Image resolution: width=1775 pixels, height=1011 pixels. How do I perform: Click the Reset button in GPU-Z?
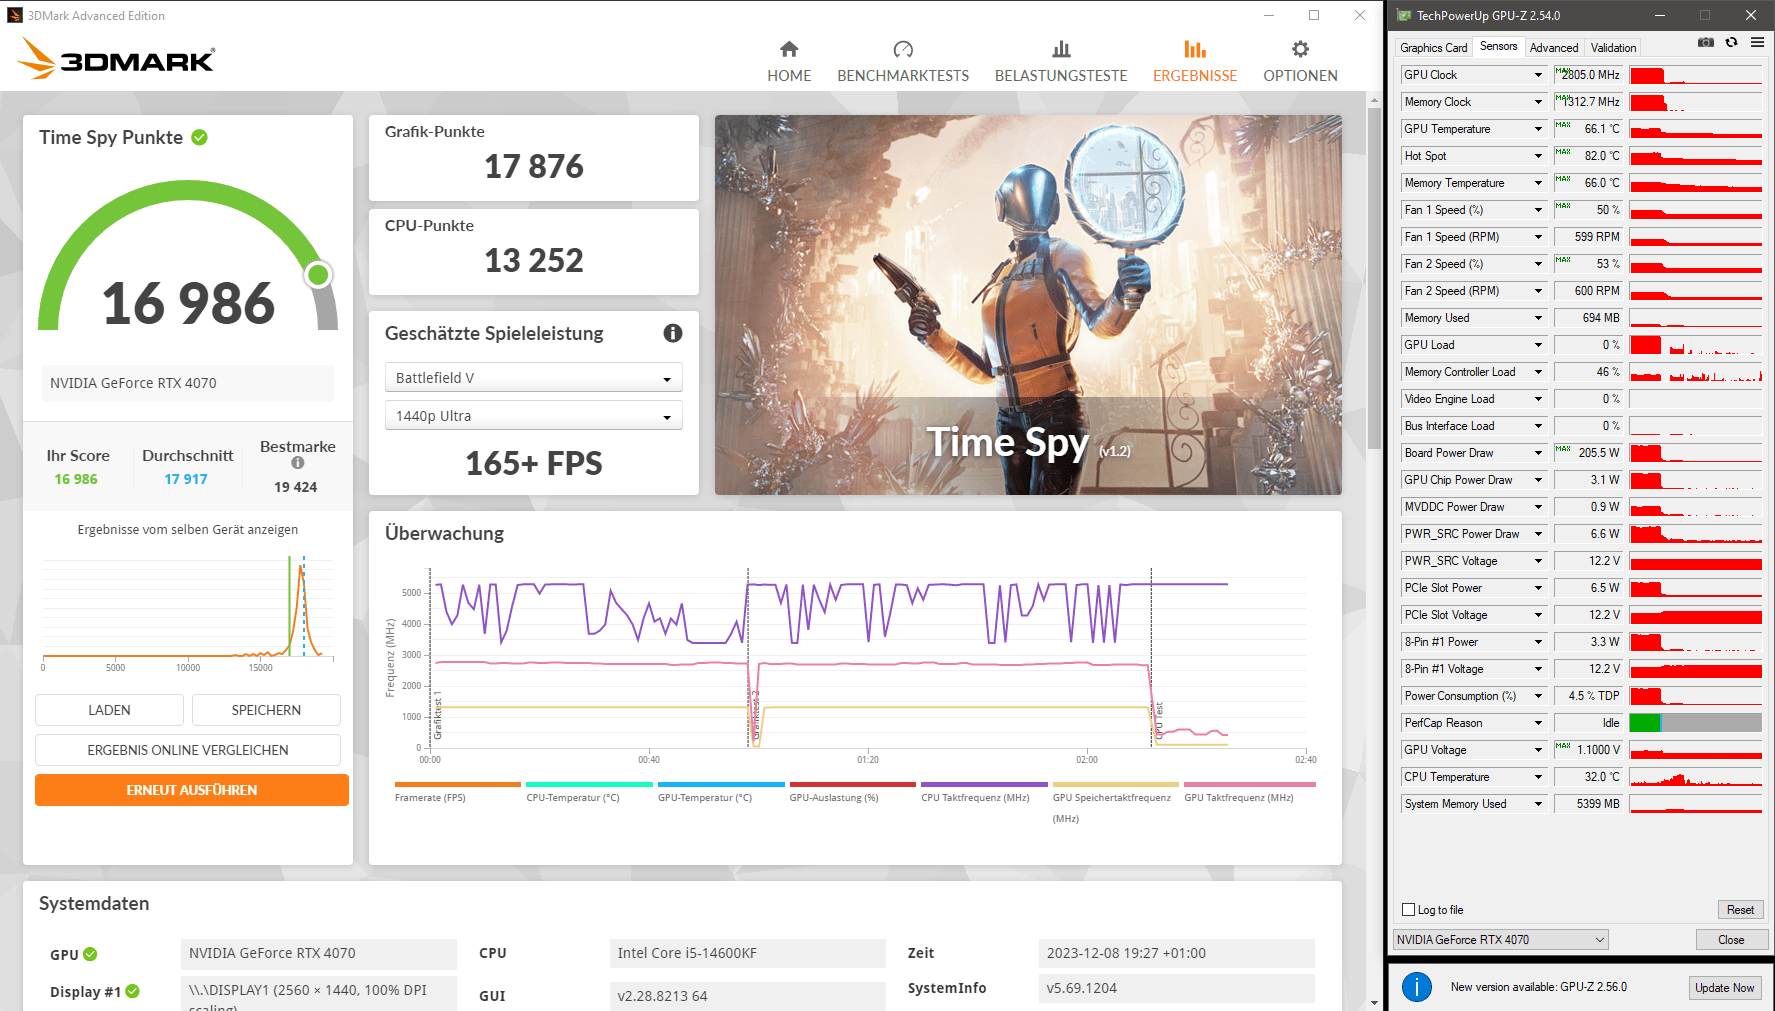[x=1740, y=910]
